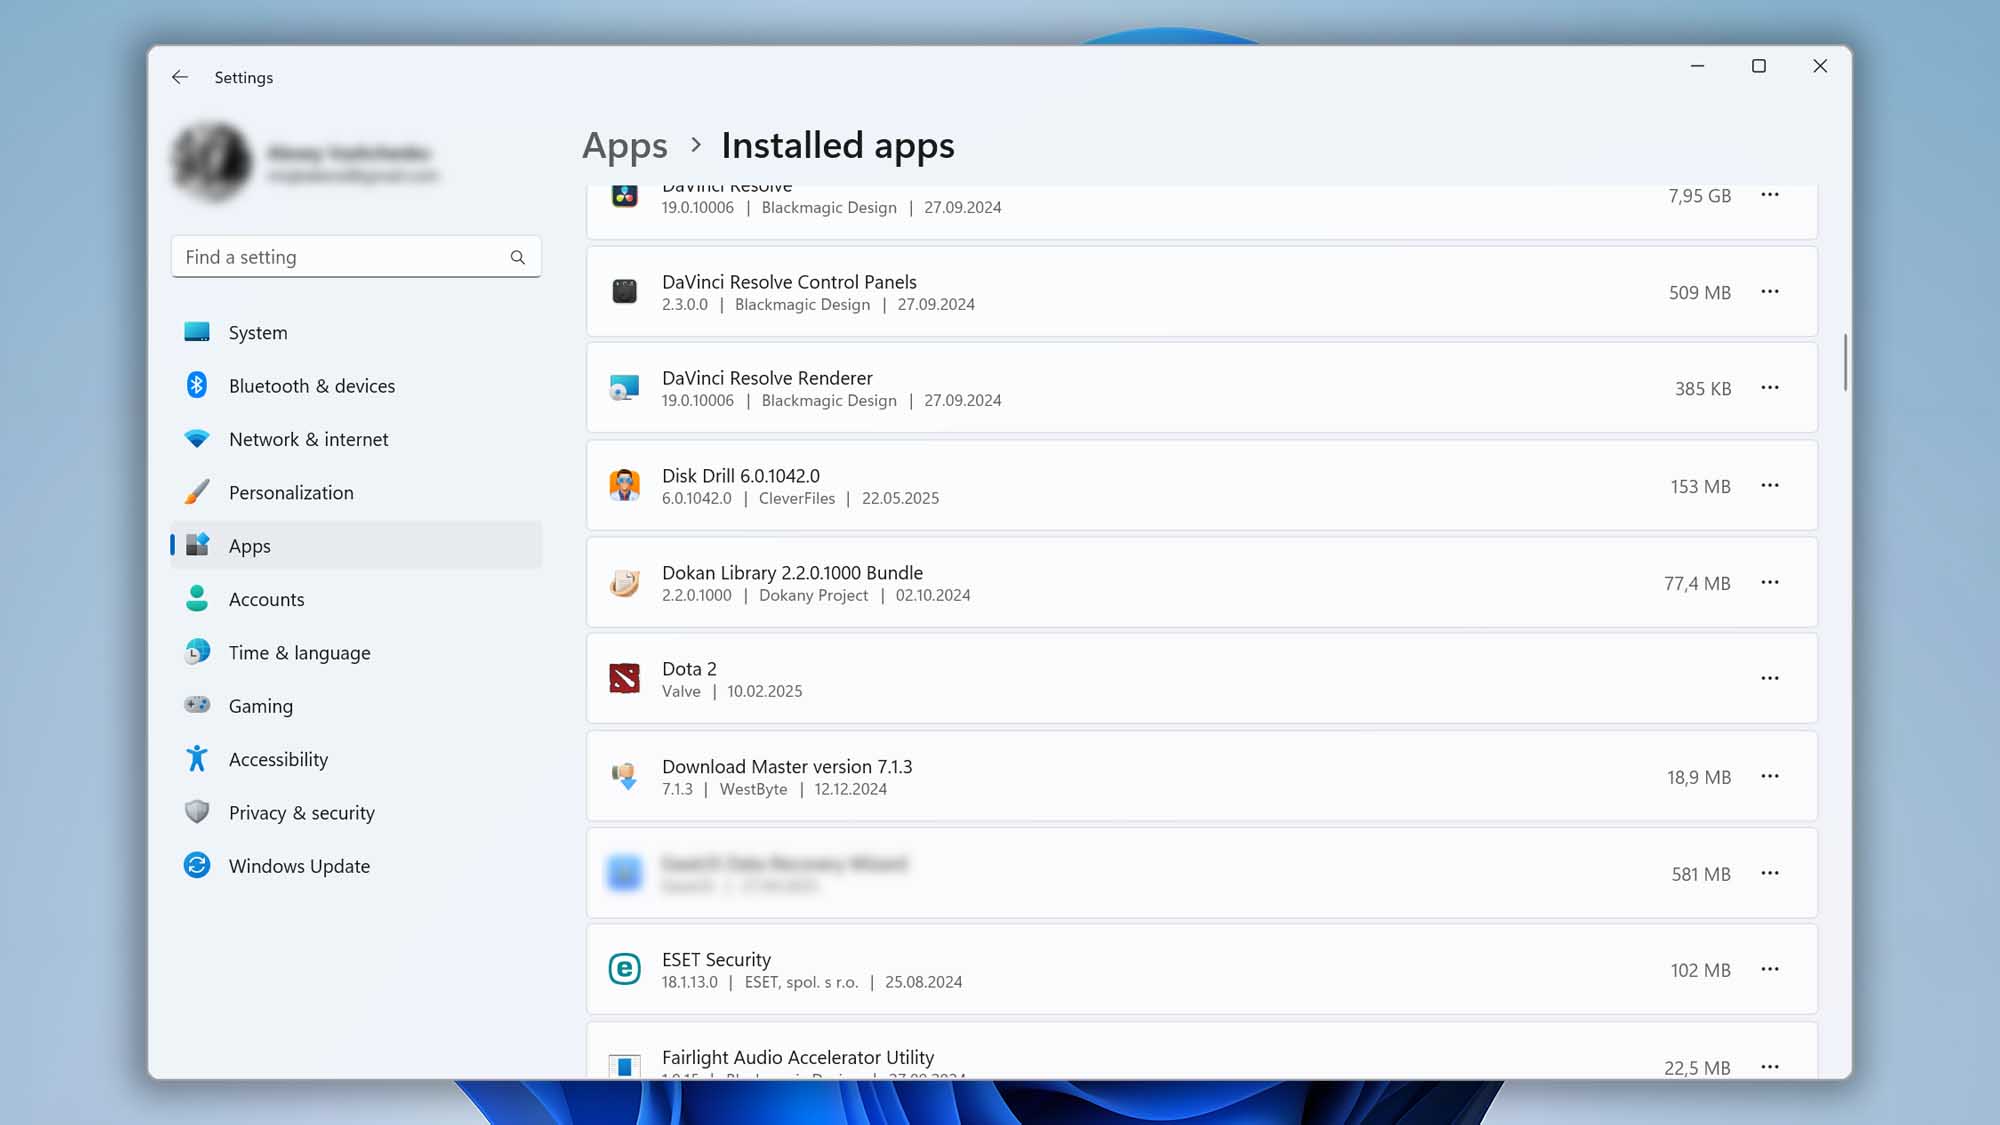Click the Bluetooth icon in sidebar
The width and height of the screenshot is (2000, 1125).
point(197,385)
